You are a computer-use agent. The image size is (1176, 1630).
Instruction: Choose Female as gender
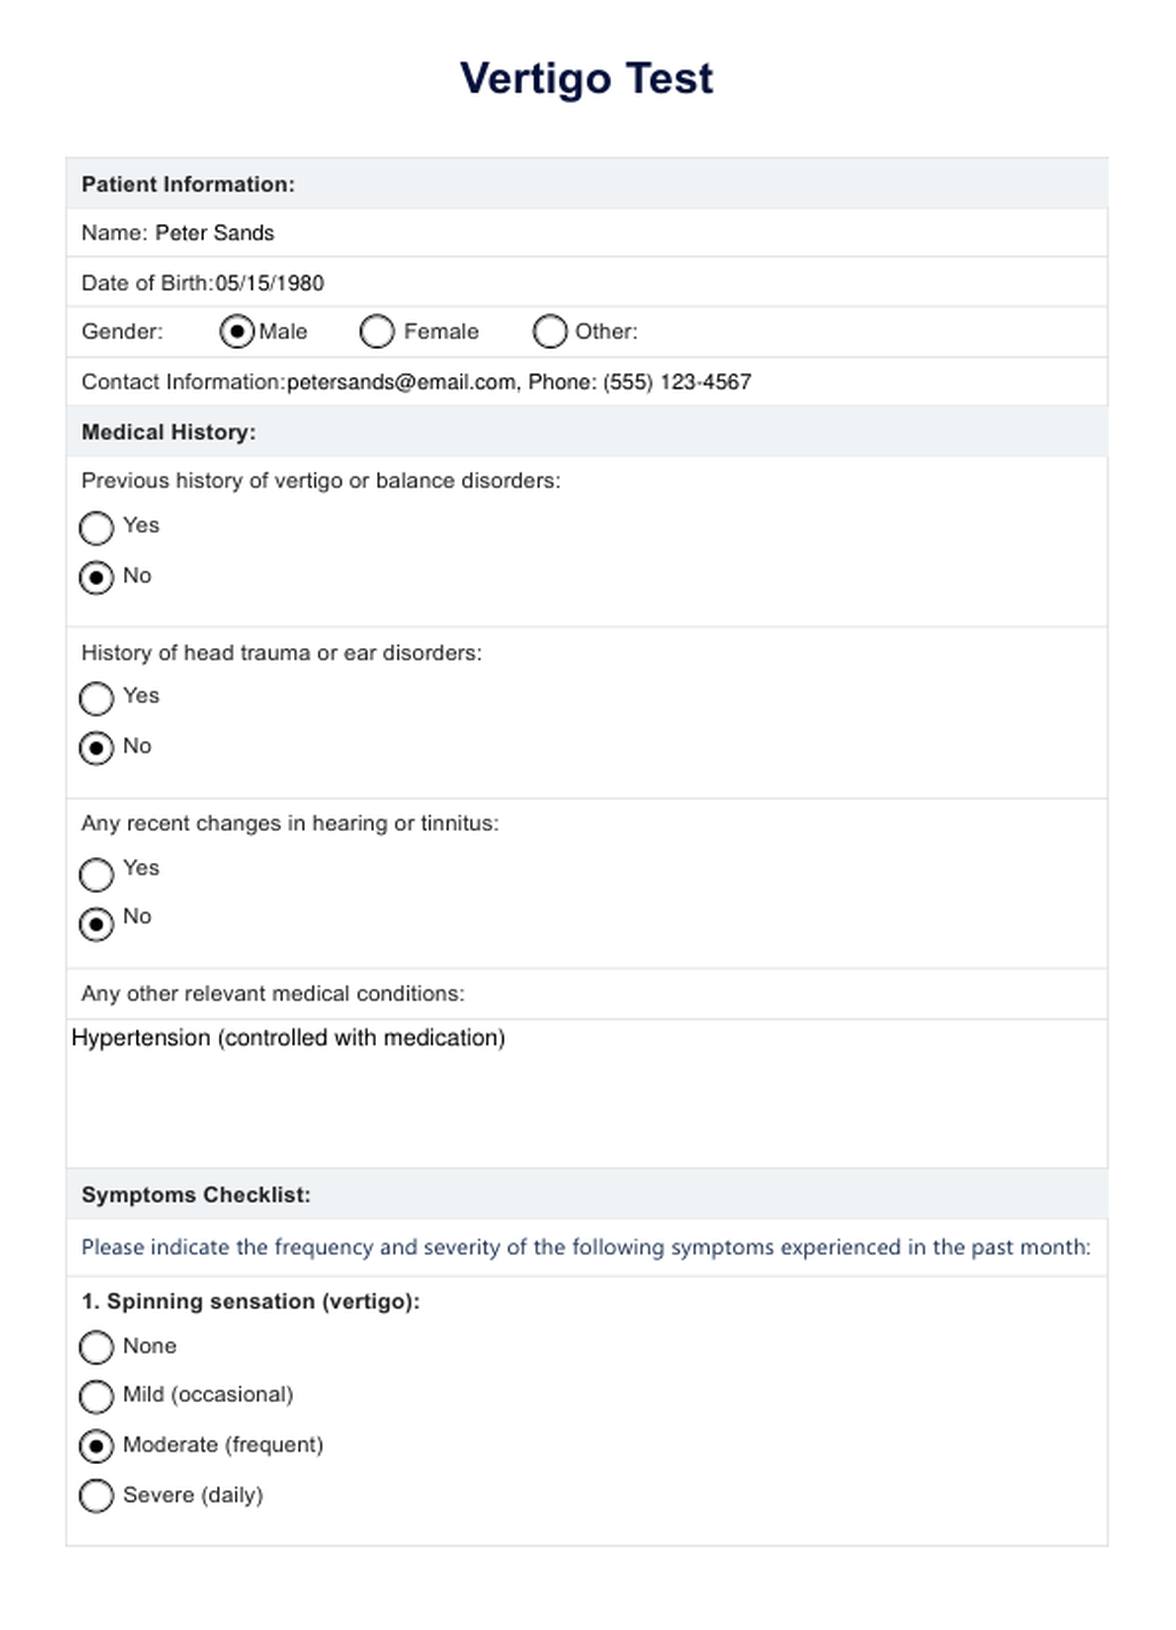point(377,332)
